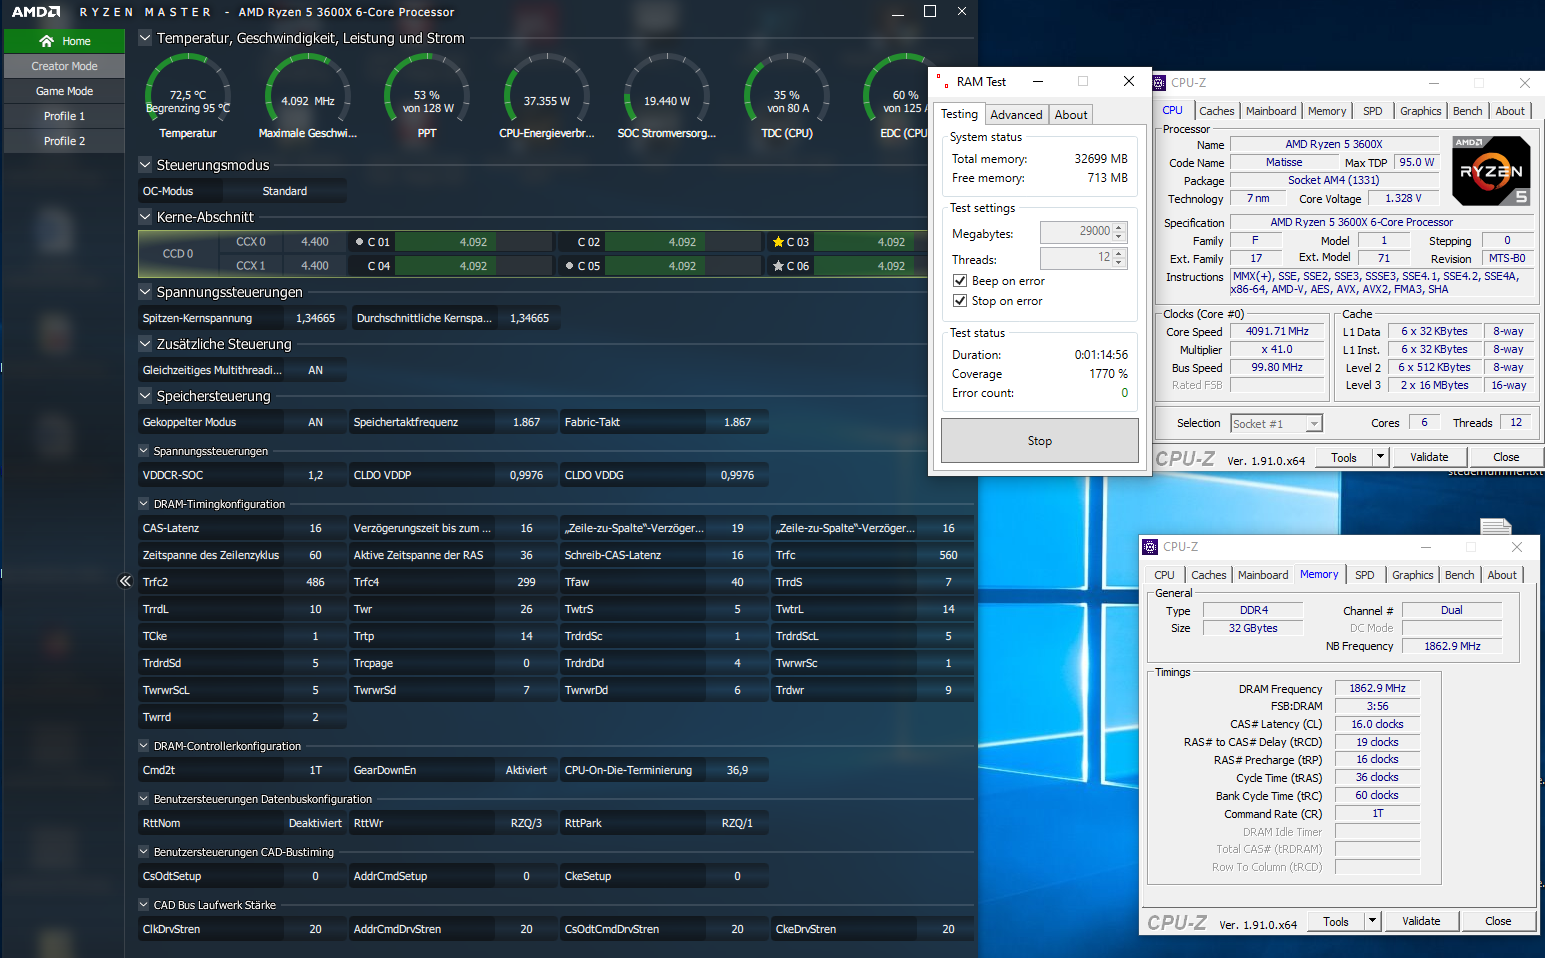Stop the running RAM test
This screenshot has height=958, width=1545.
[1040, 441]
